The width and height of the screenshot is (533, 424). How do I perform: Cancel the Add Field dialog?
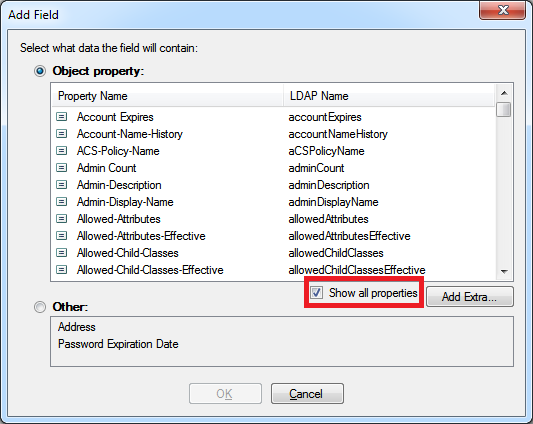click(x=307, y=394)
